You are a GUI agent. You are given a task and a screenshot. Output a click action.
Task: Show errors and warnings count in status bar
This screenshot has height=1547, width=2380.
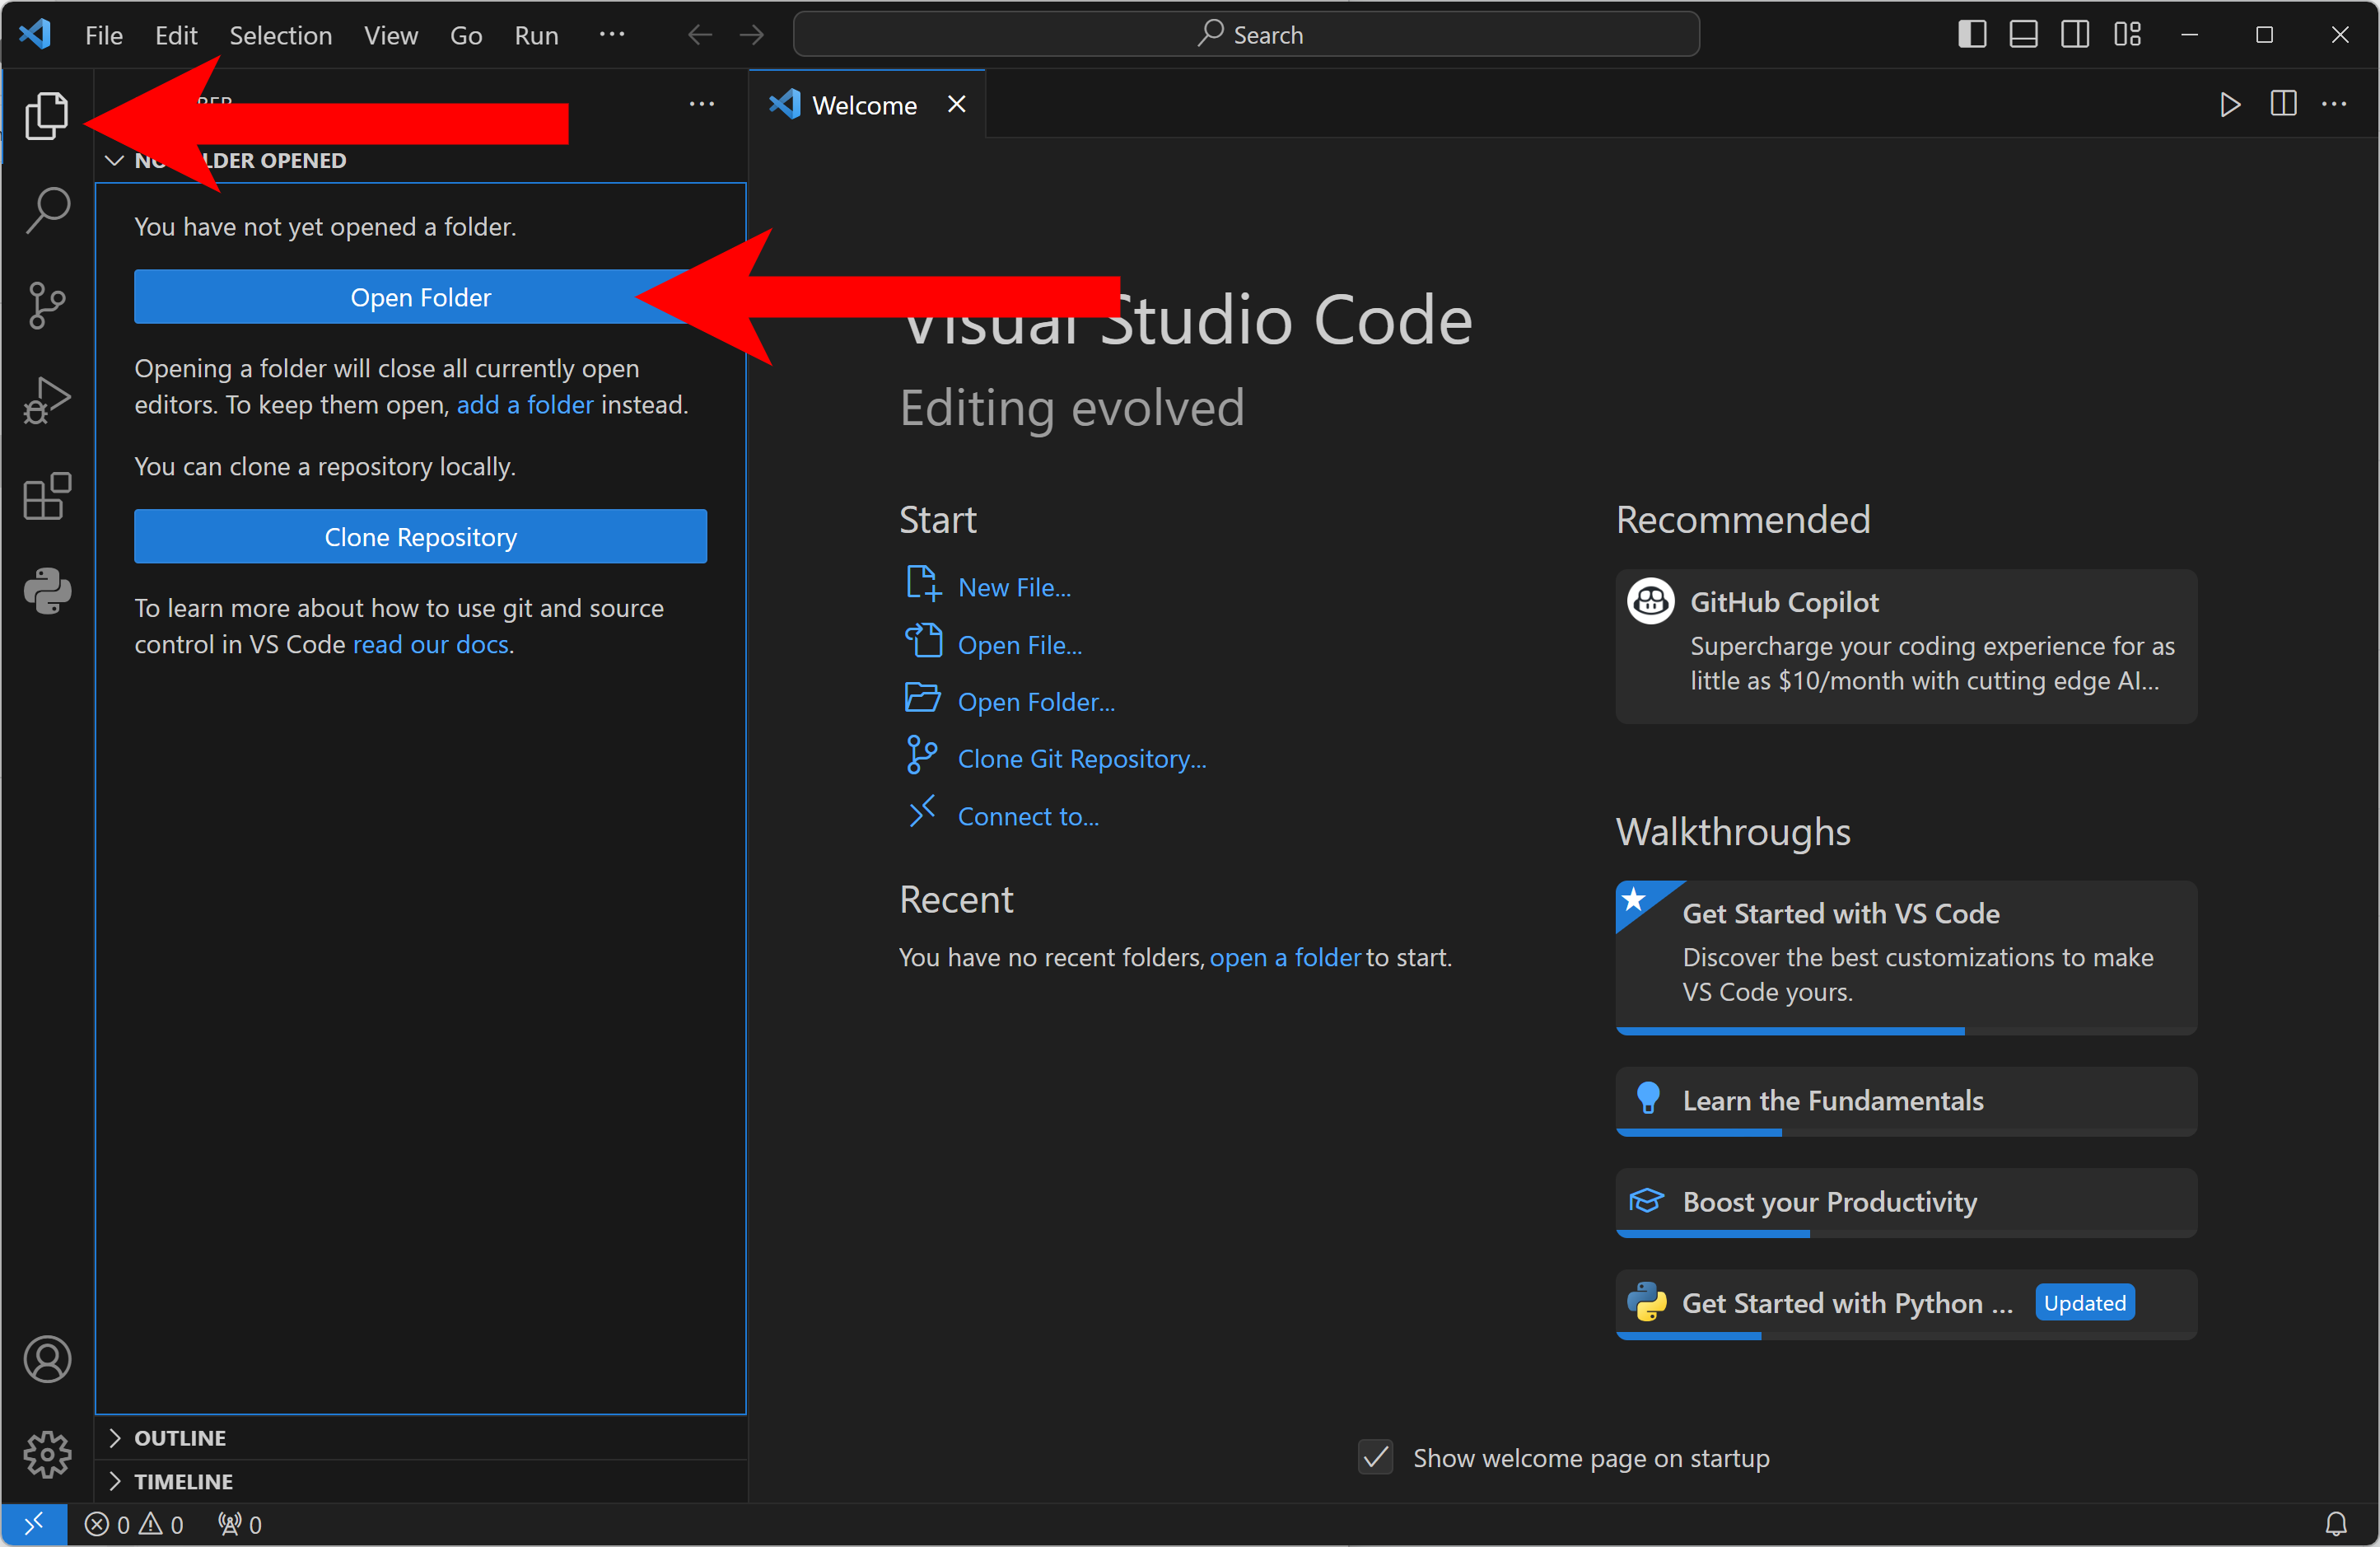click(134, 1524)
